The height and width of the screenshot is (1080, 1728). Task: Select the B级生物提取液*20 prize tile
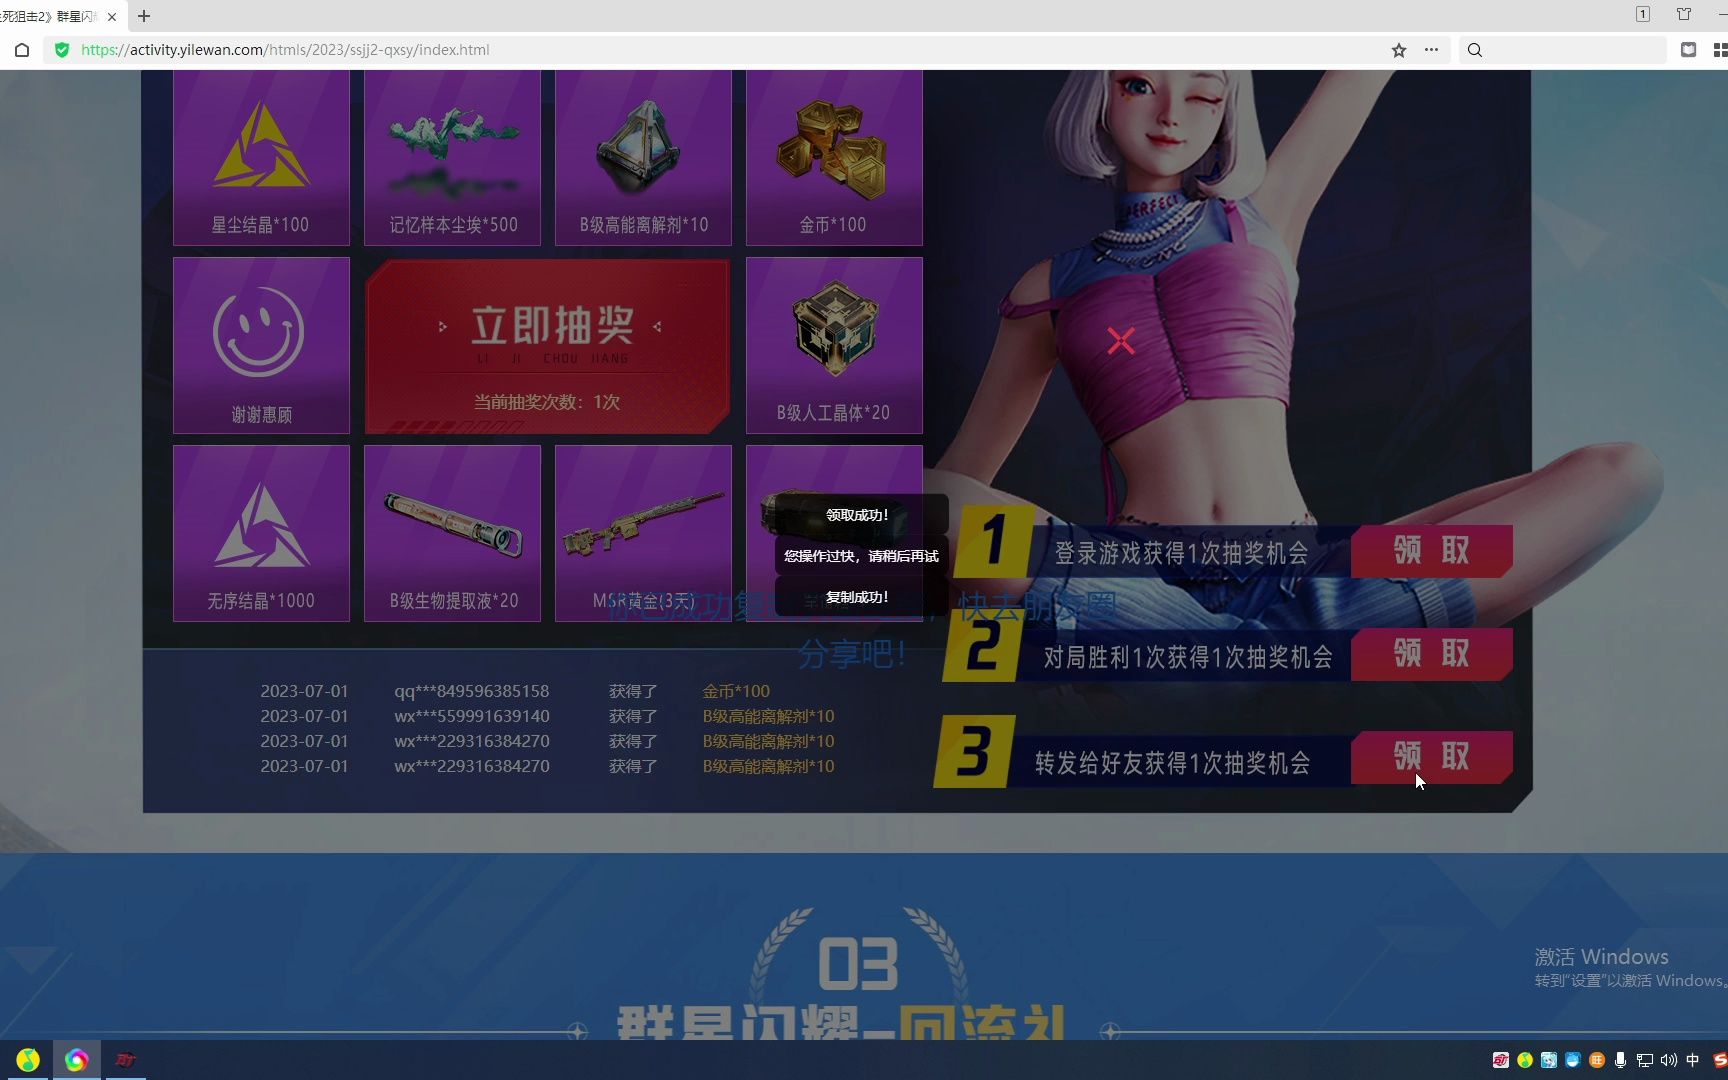(452, 533)
